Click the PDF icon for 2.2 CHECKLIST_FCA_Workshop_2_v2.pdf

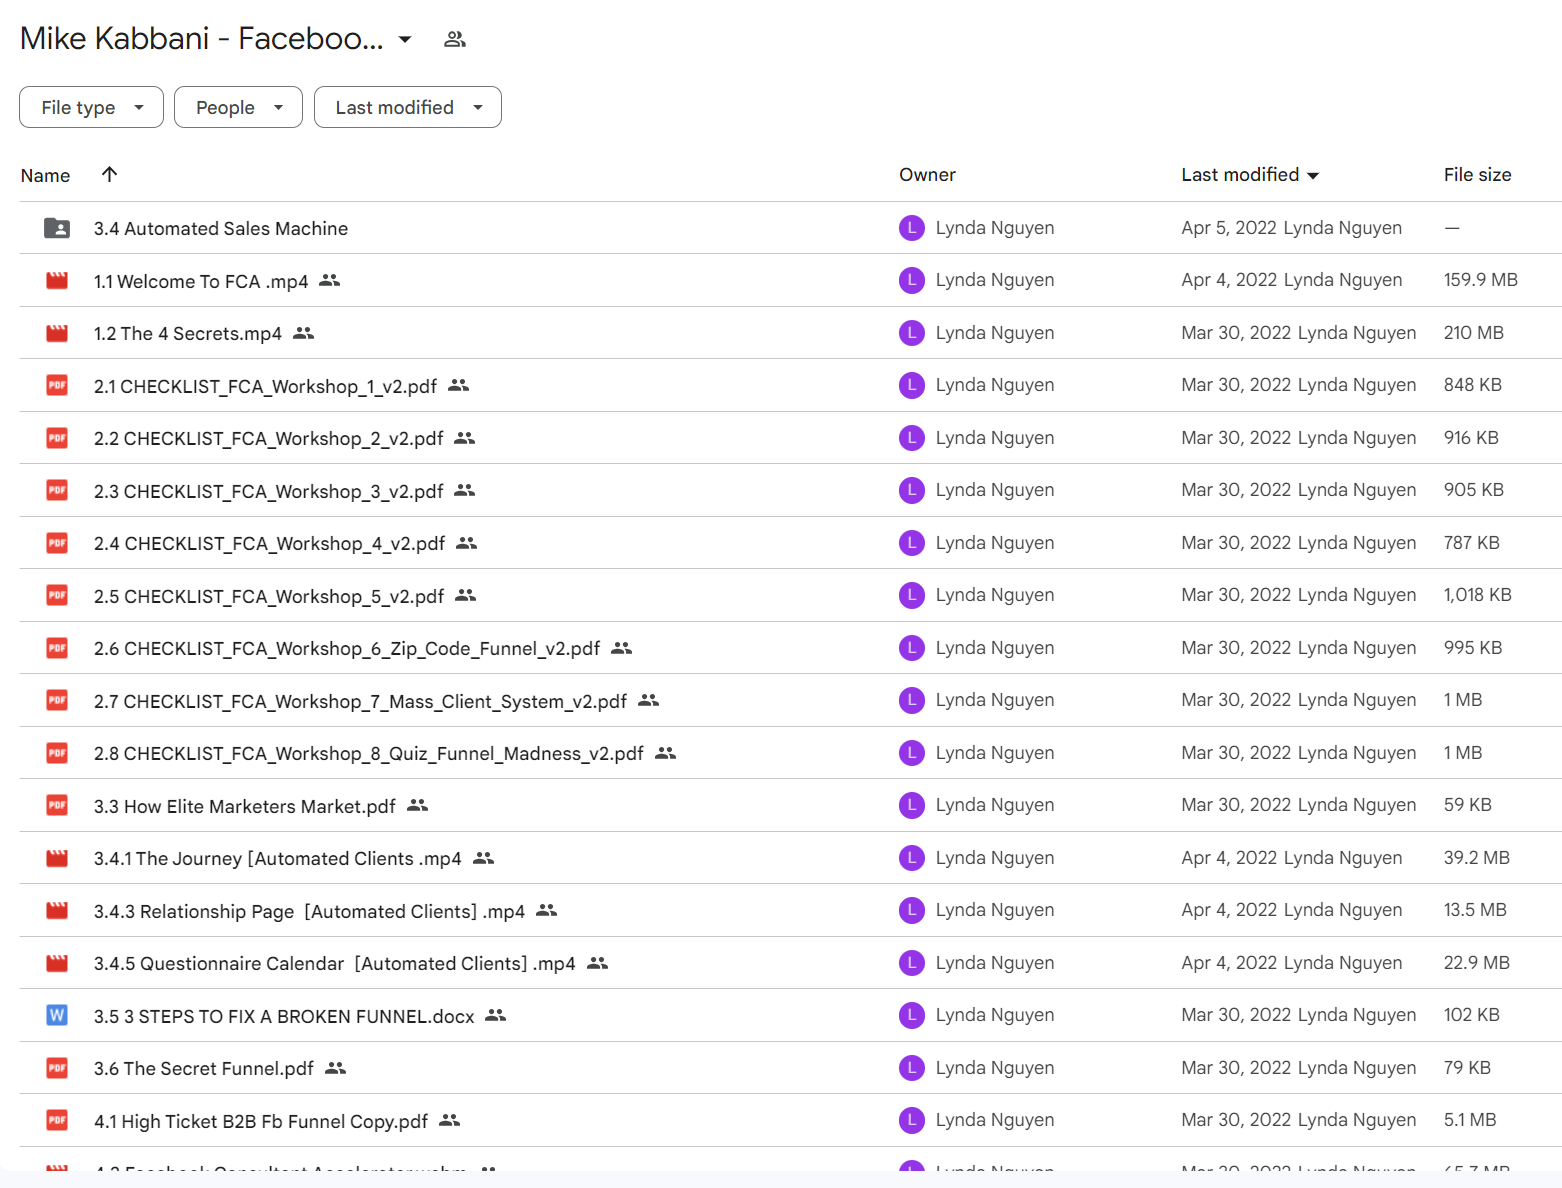coord(57,438)
